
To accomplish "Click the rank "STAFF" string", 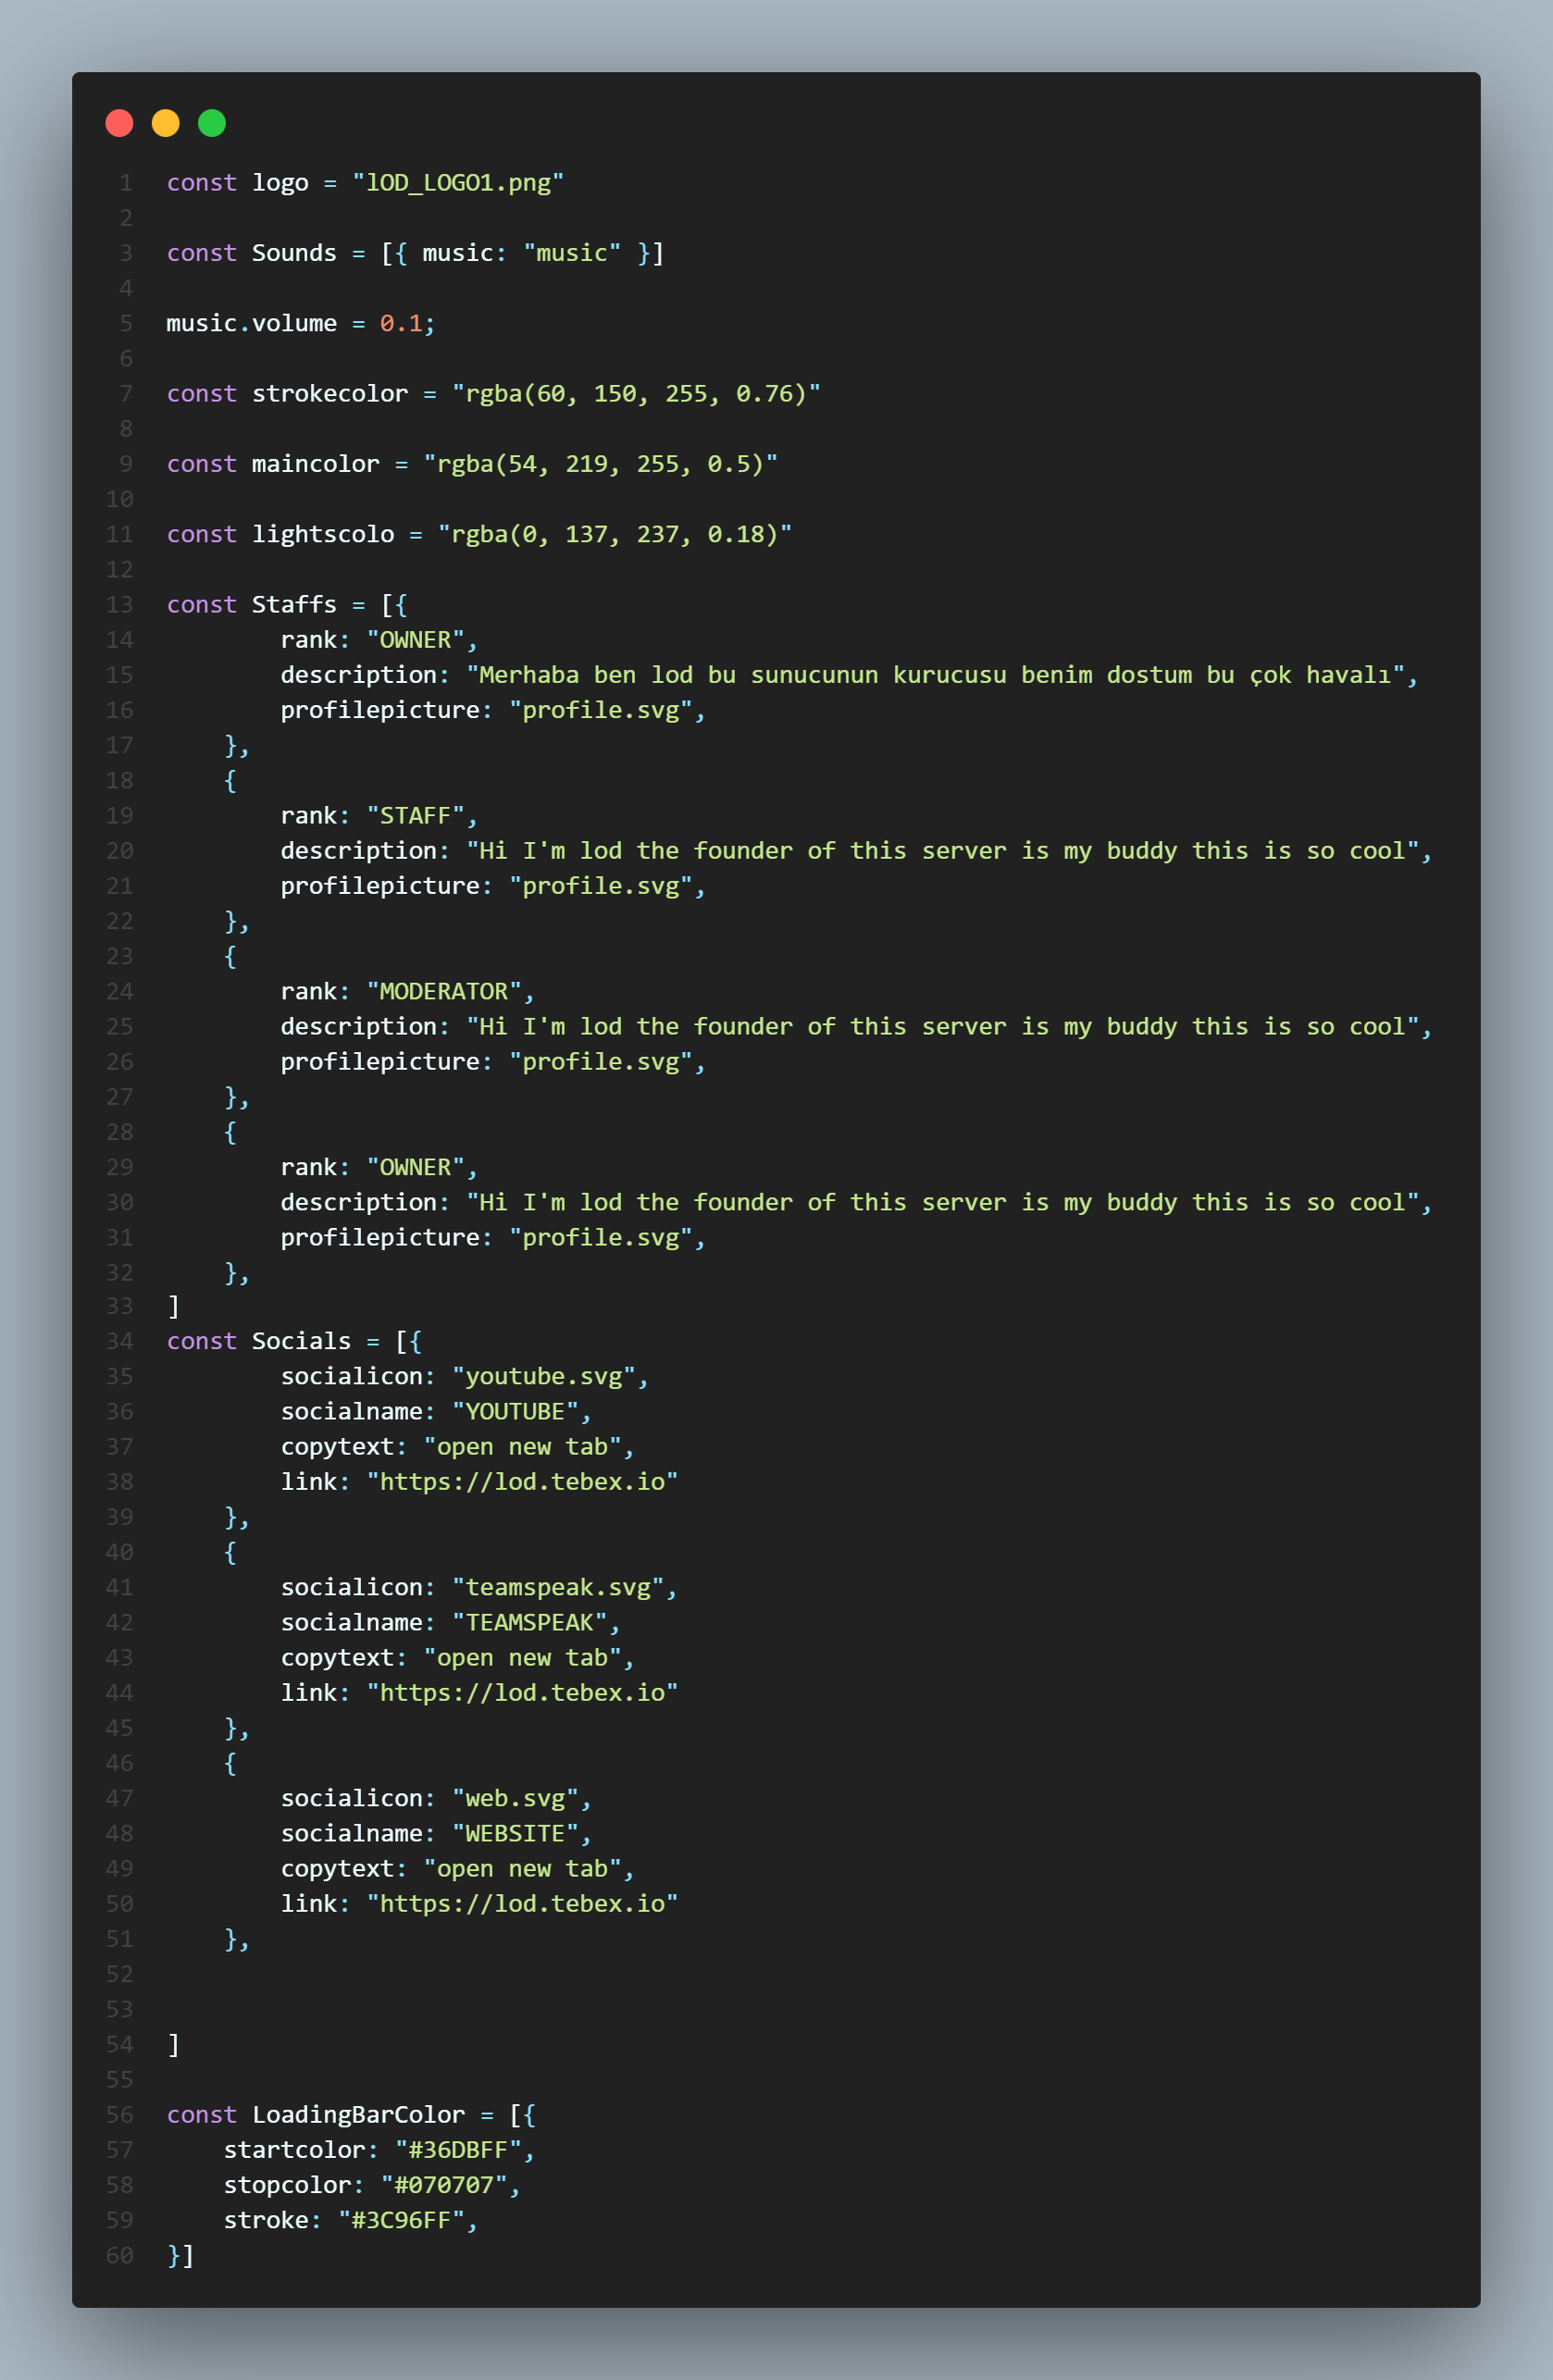I will pos(416,815).
